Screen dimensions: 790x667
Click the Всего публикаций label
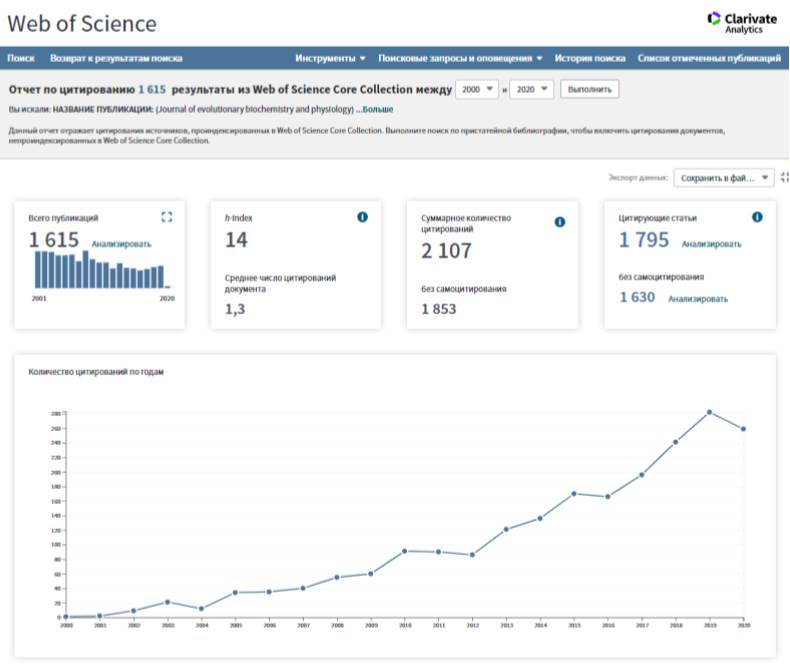tap(63, 218)
